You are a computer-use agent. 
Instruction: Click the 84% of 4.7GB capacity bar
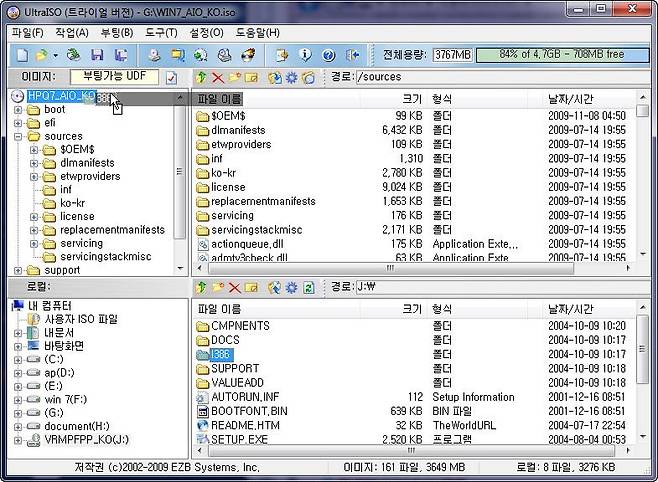[x=562, y=55]
